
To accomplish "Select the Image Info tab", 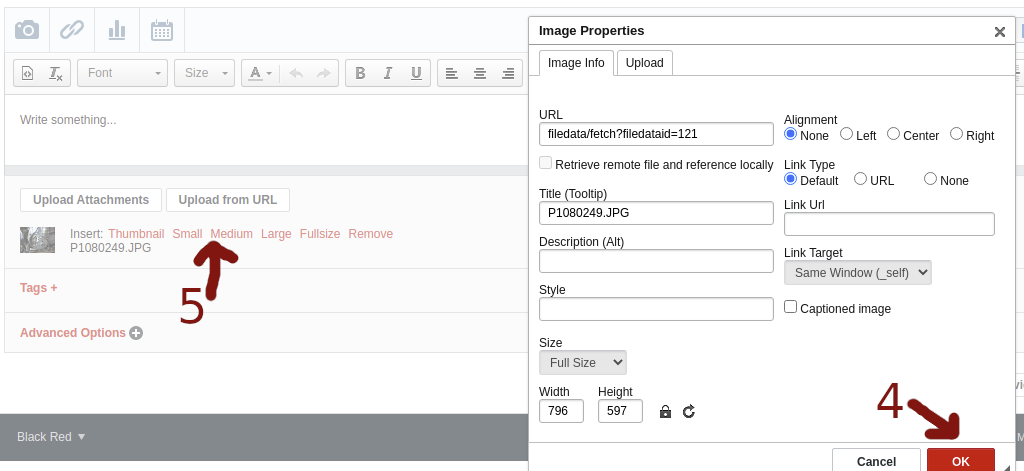I will [x=576, y=62].
